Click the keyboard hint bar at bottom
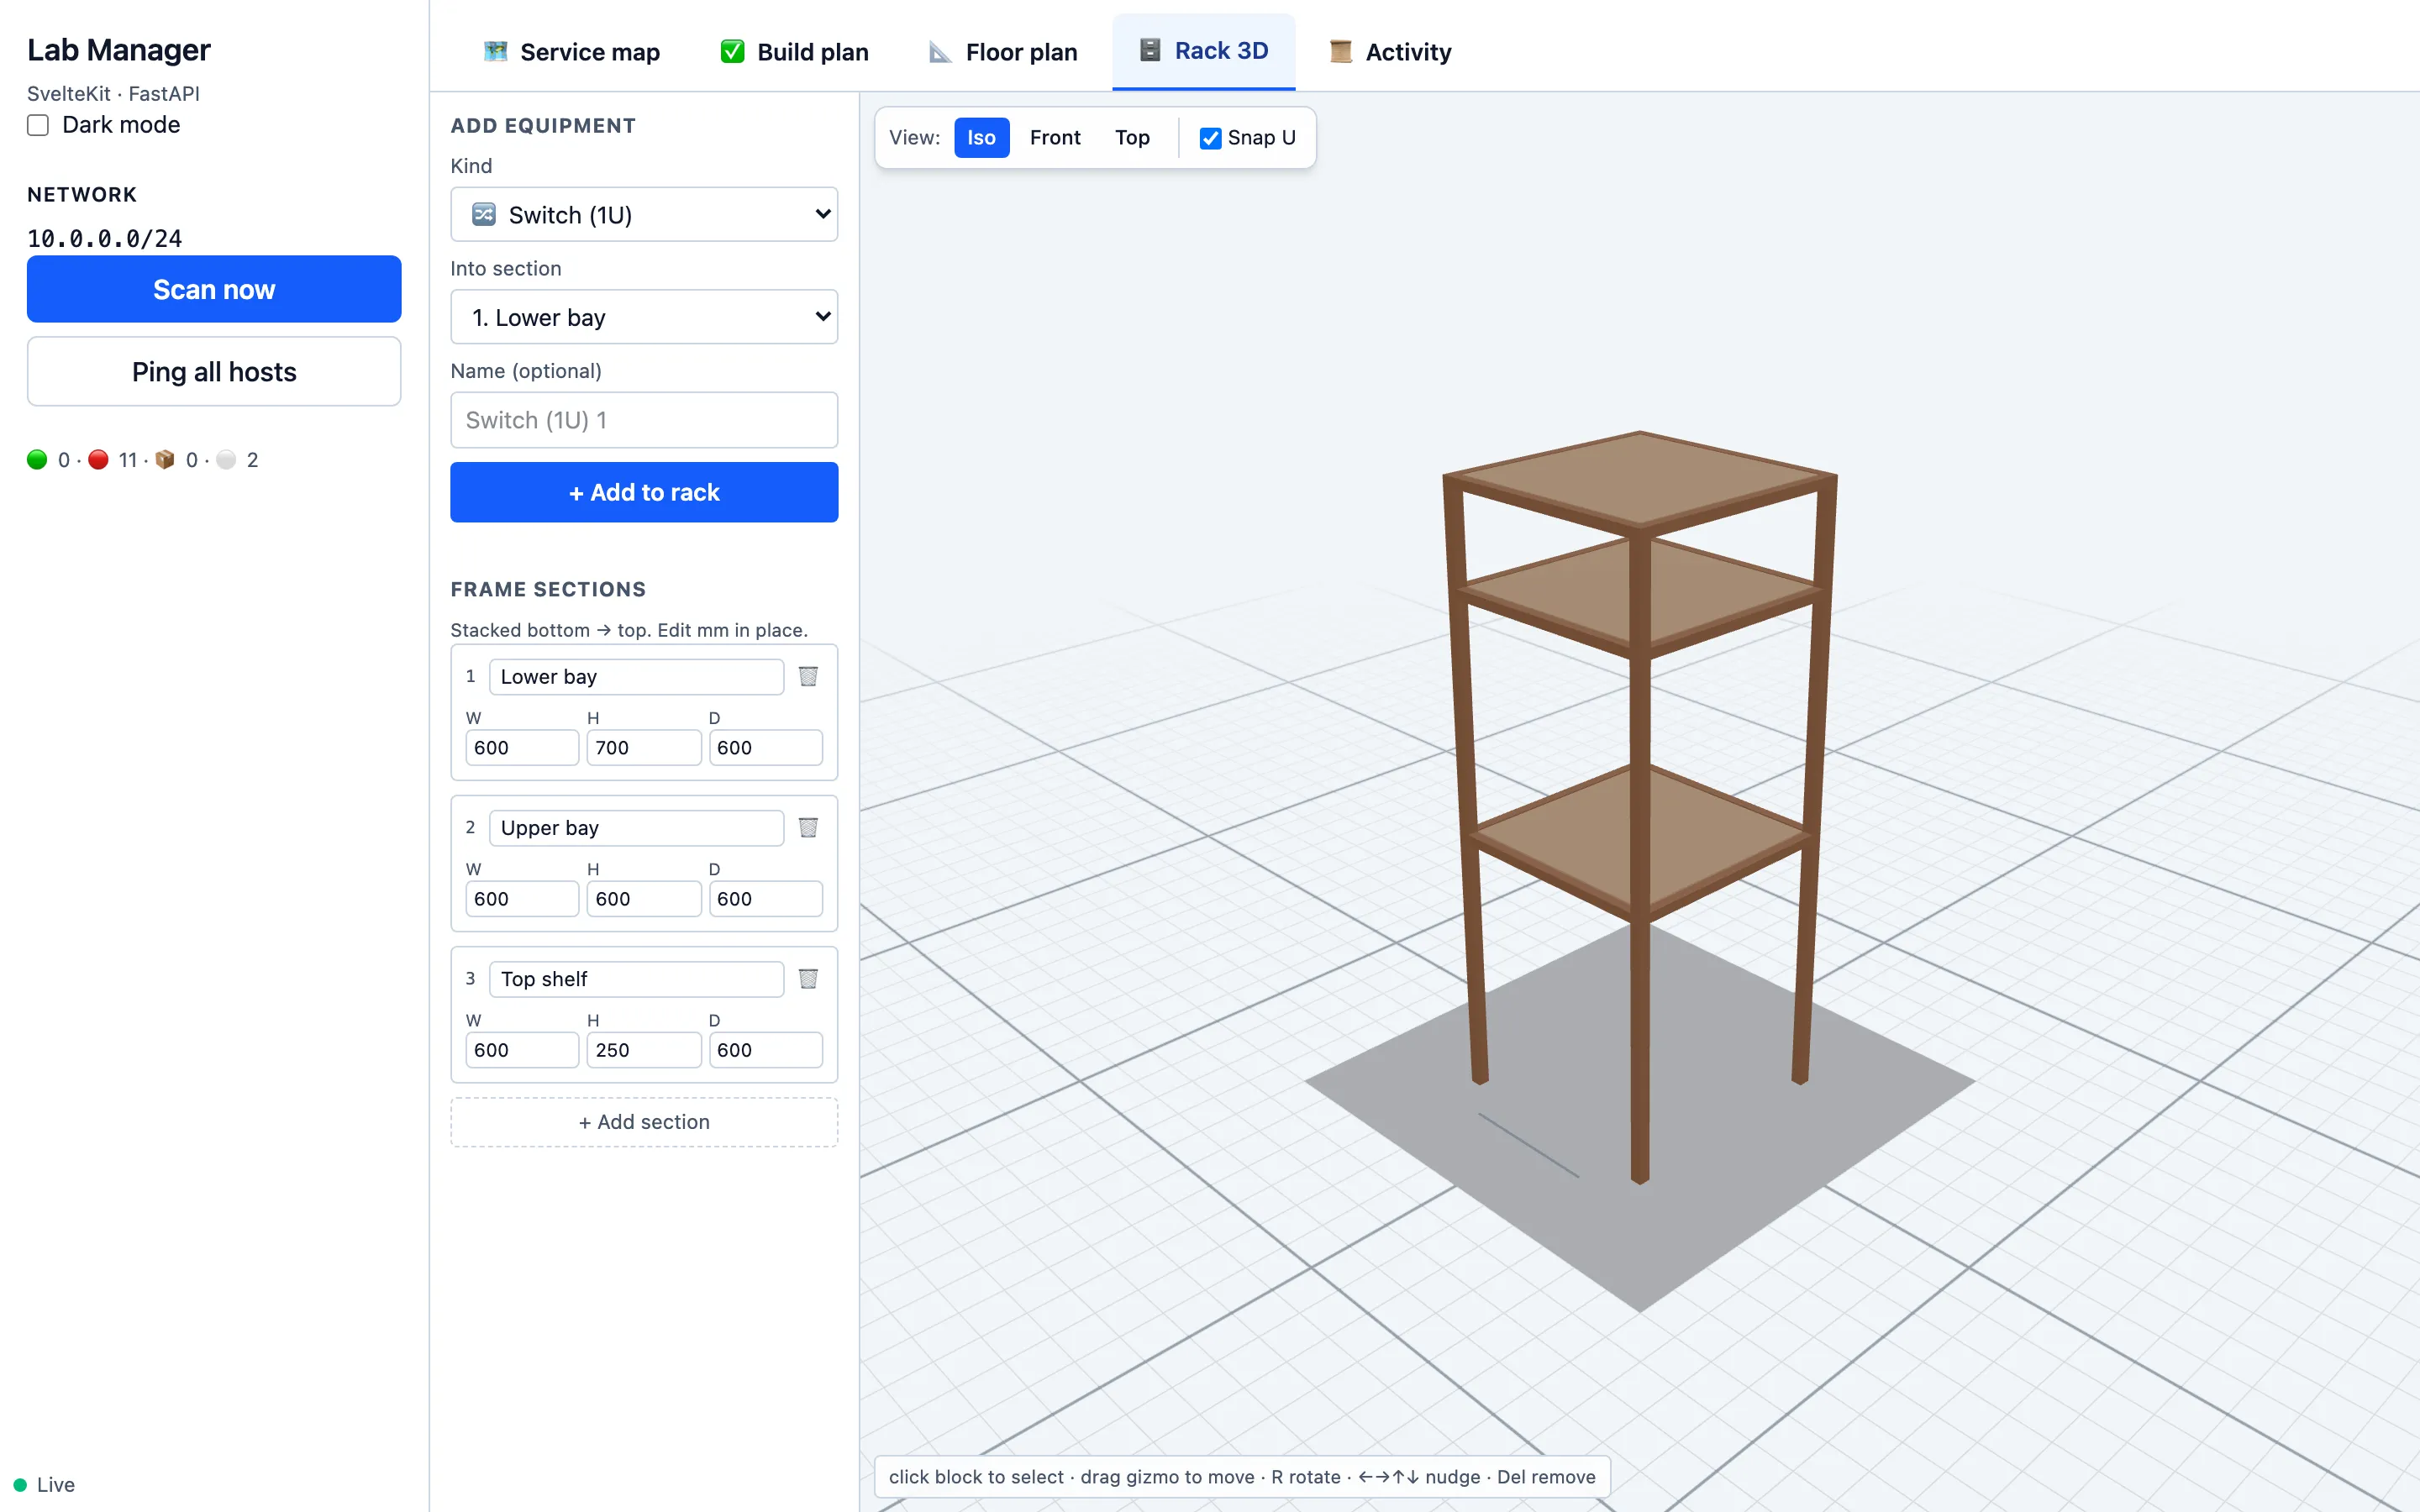This screenshot has height=1512, width=2420. click(x=1242, y=1477)
